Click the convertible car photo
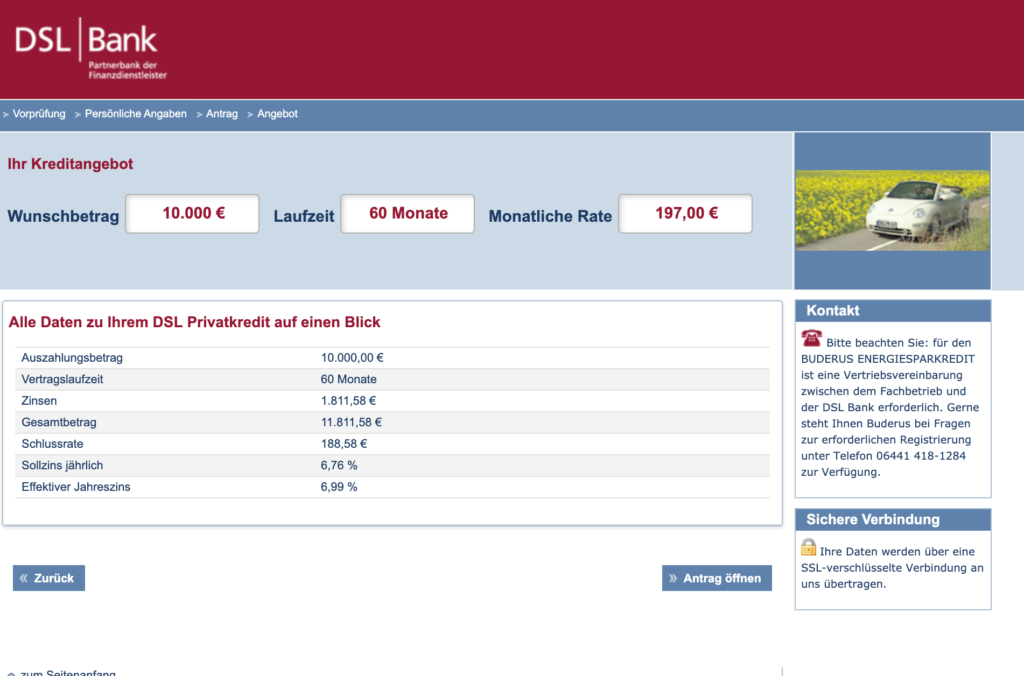The height and width of the screenshot is (676, 1024). [x=892, y=210]
